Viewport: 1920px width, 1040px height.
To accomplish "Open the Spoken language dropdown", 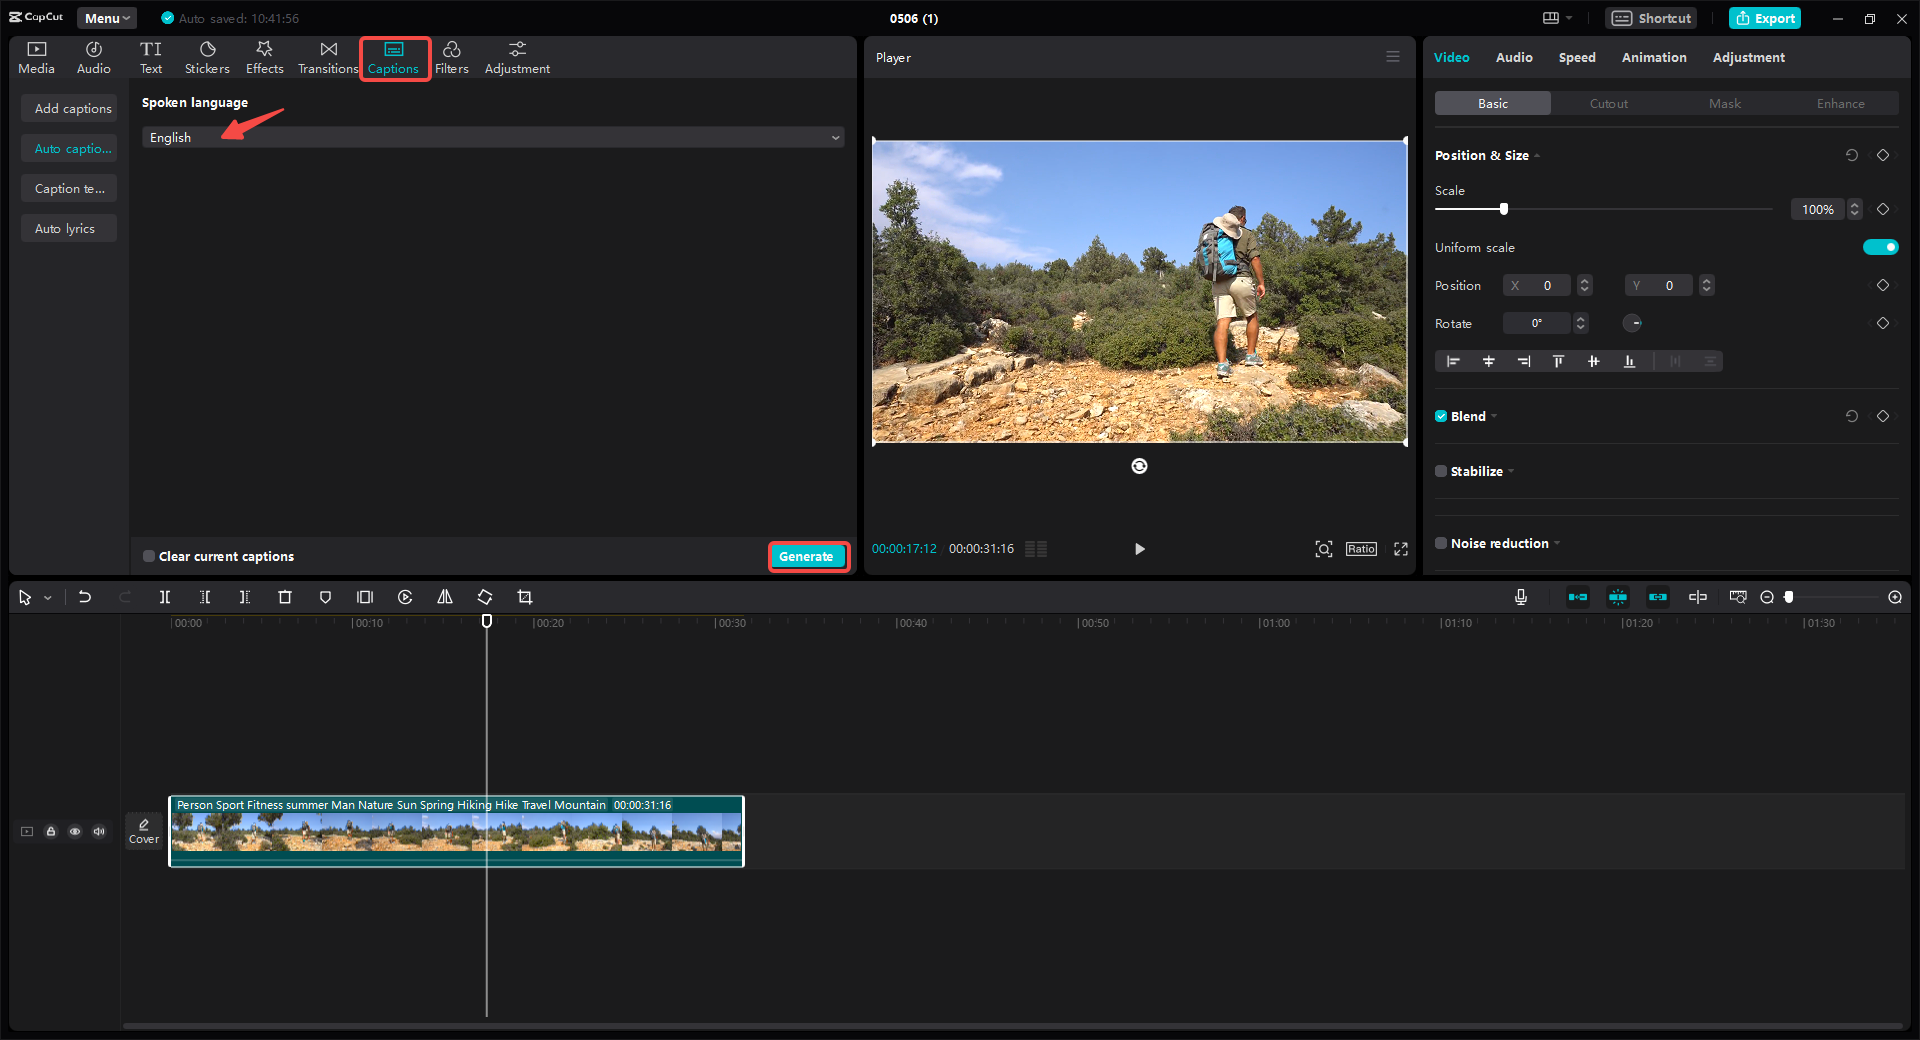I will pyautogui.click(x=492, y=137).
